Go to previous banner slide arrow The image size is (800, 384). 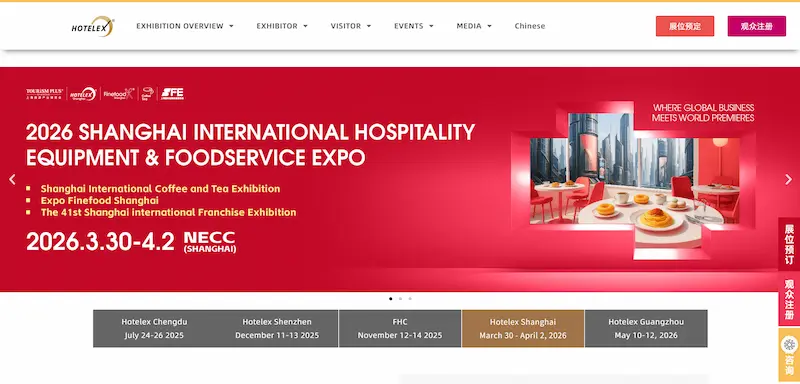click(12, 180)
